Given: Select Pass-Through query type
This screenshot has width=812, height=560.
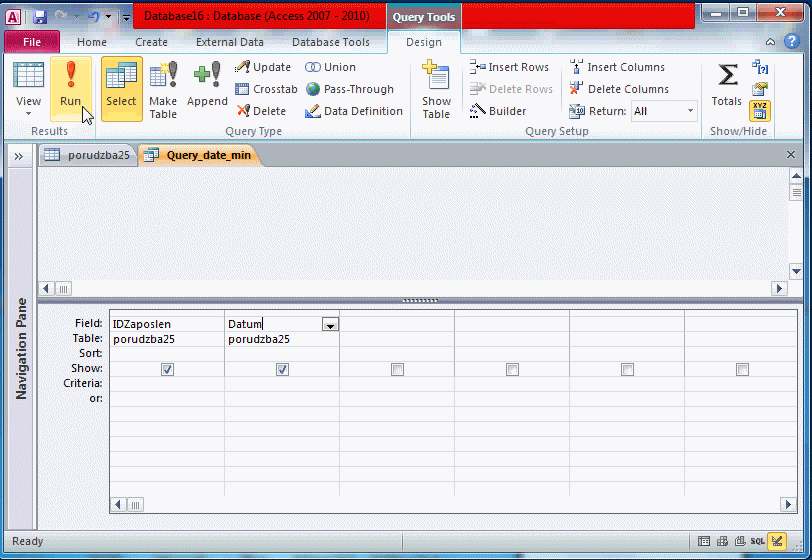Looking at the screenshot, I should point(350,89).
